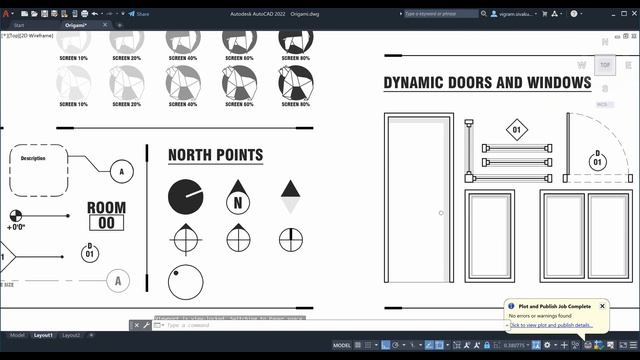Image resolution: width=640 pixels, height=360 pixels.
Task: Click the New drawing icon in Quick Access toolbar
Action: [x=24, y=13]
